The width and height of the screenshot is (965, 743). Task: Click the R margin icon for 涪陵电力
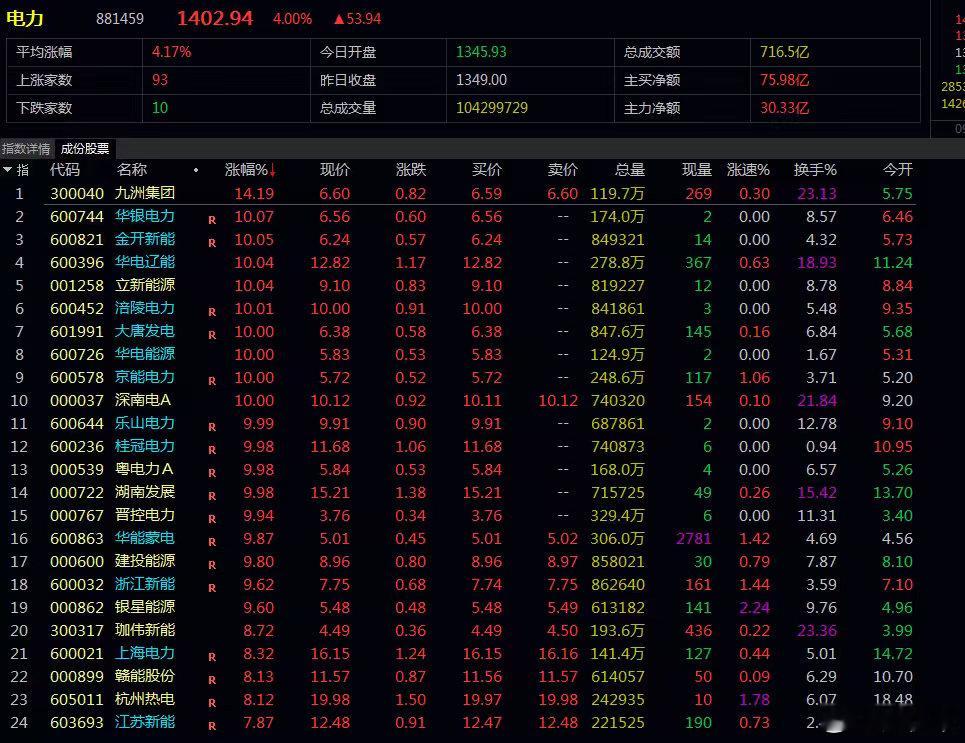[212, 311]
